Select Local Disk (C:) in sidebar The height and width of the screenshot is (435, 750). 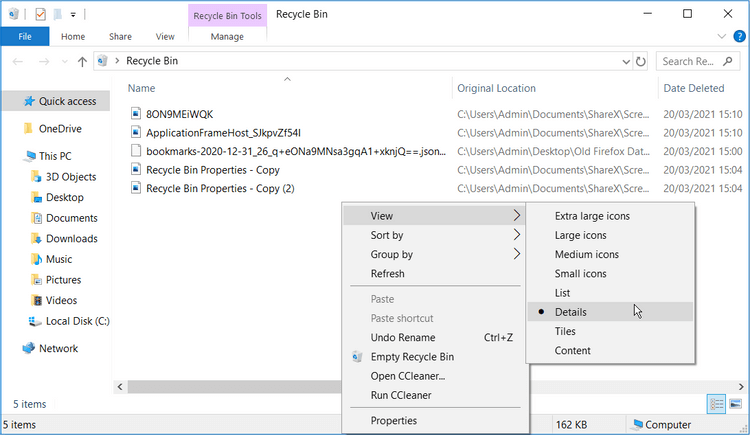[x=69, y=321]
